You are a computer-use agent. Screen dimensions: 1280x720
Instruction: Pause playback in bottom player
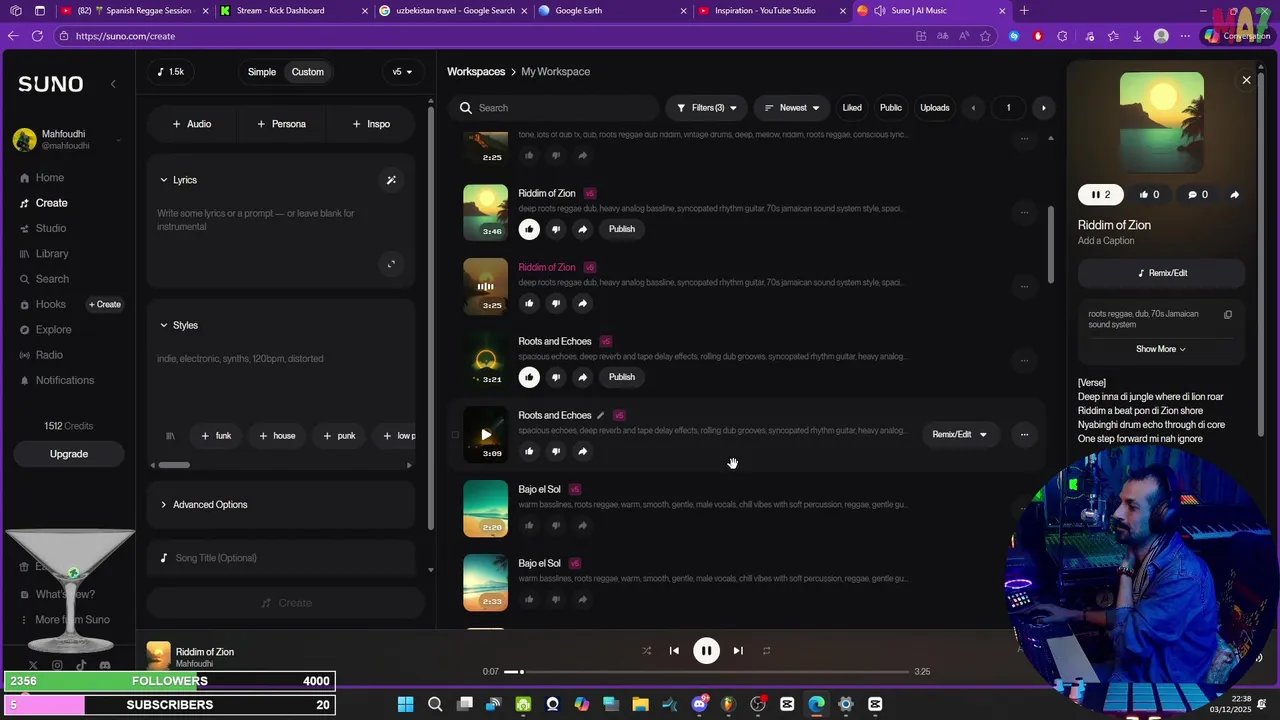pos(706,651)
